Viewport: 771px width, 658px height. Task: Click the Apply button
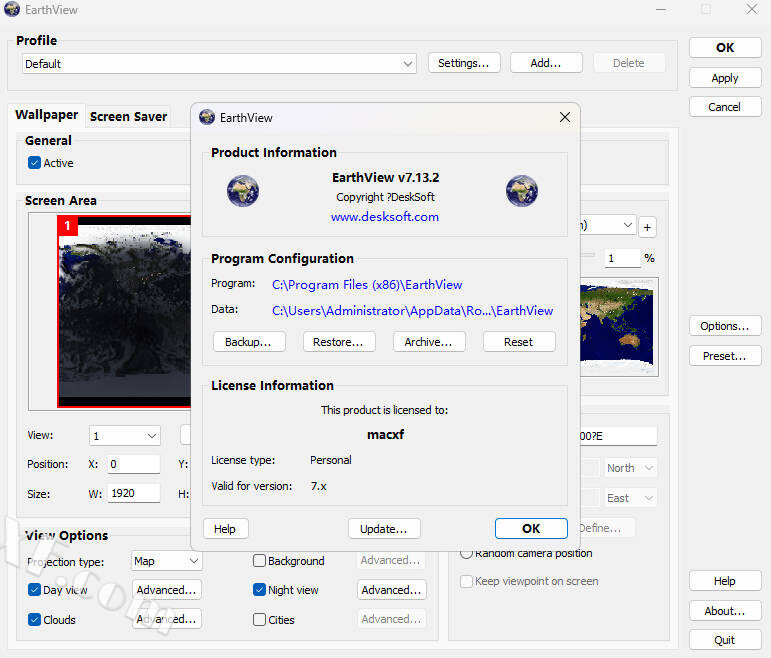725,78
